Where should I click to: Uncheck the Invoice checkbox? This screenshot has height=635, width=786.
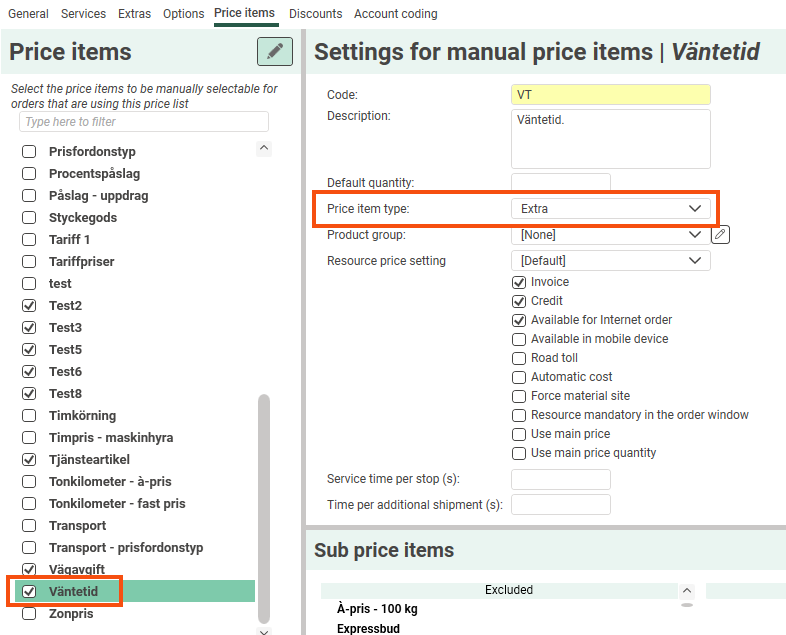point(519,282)
